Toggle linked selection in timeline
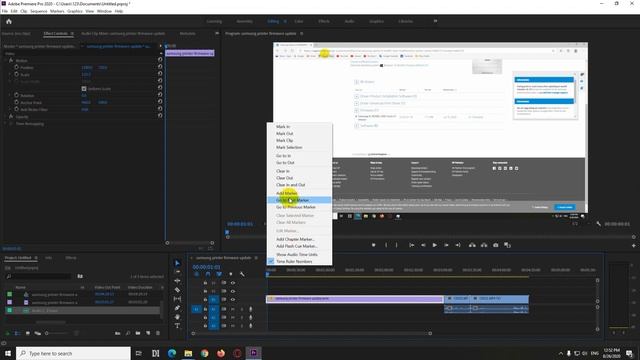Viewport: 640px width, 360px height. (x=219, y=274)
